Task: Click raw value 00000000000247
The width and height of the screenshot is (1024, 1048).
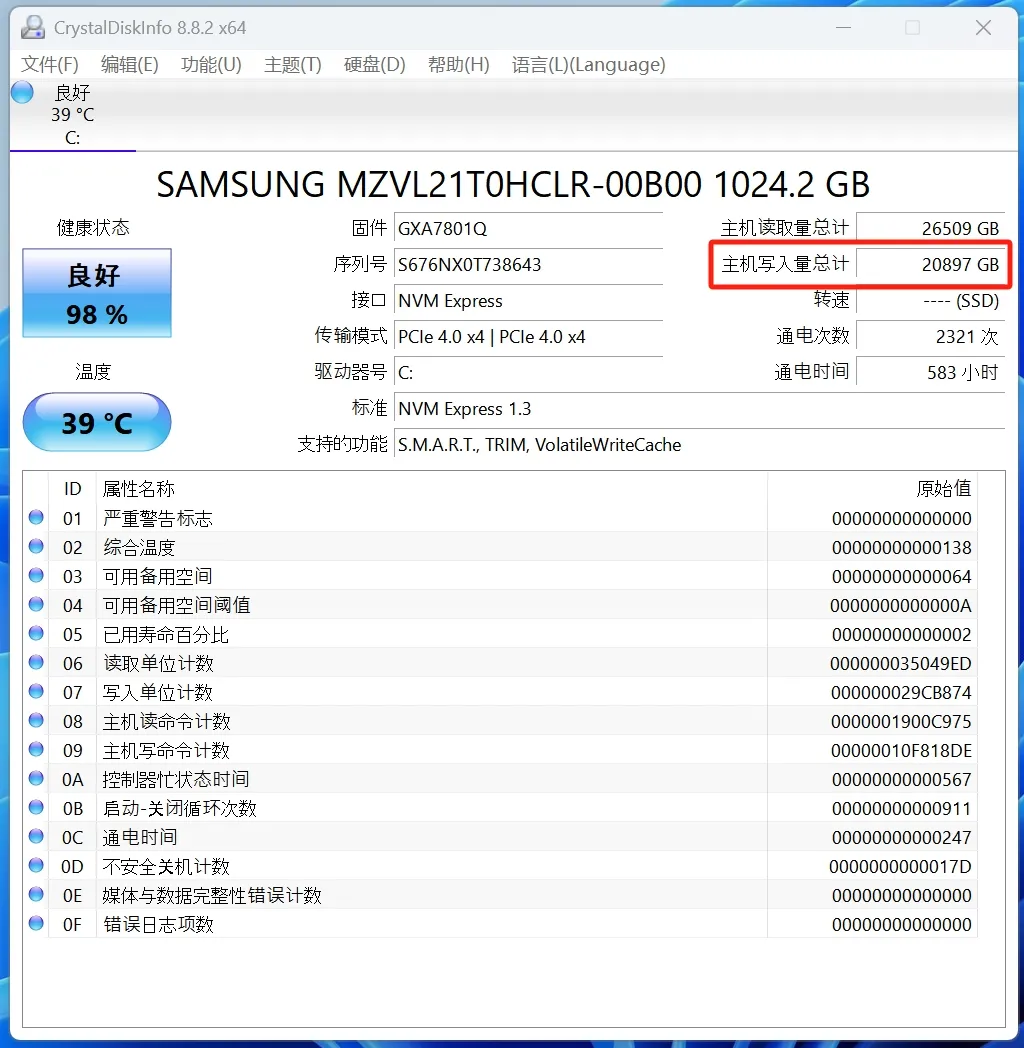Action: (x=901, y=838)
